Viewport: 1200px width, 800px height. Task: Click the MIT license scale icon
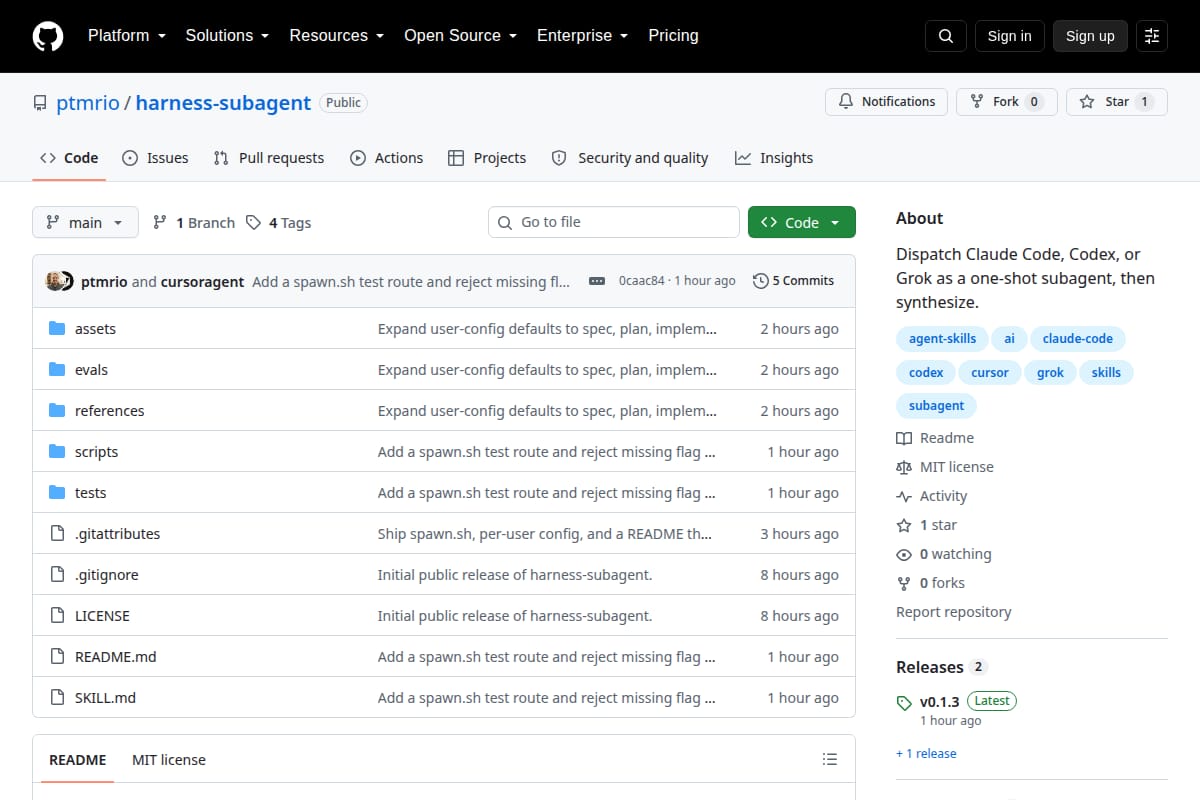(904, 467)
